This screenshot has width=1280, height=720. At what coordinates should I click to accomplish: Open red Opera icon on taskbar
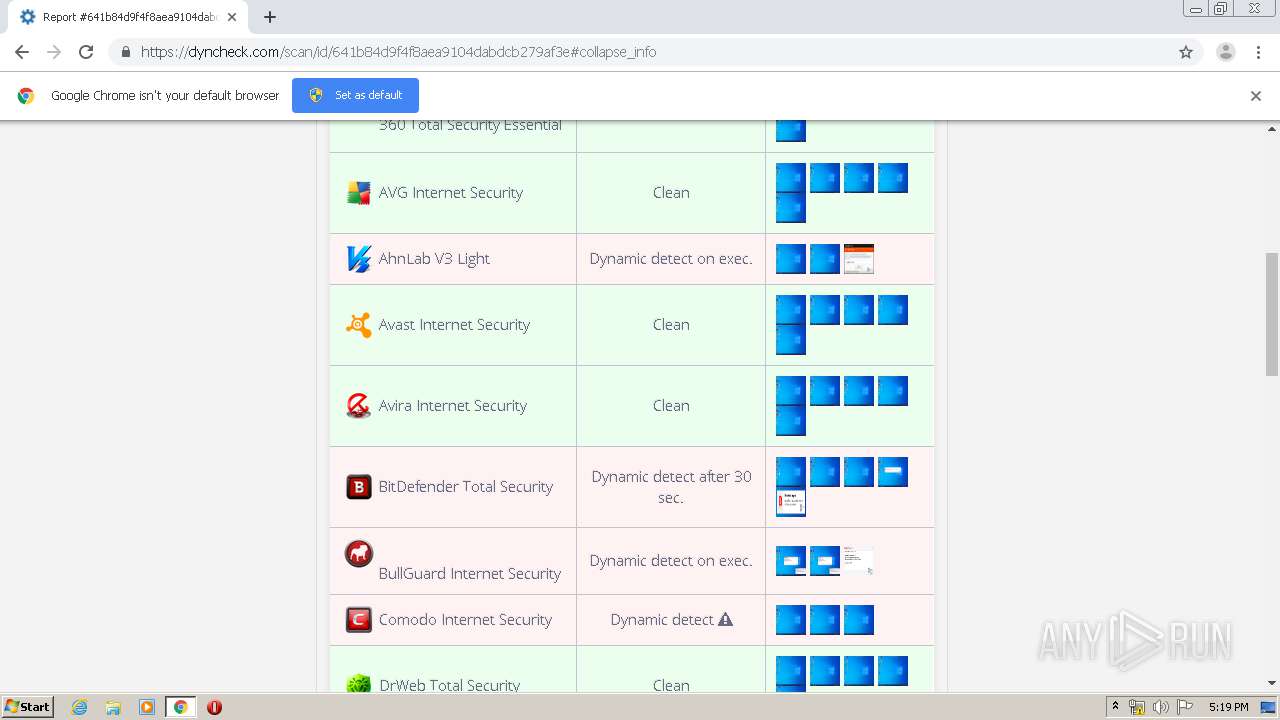click(x=214, y=707)
